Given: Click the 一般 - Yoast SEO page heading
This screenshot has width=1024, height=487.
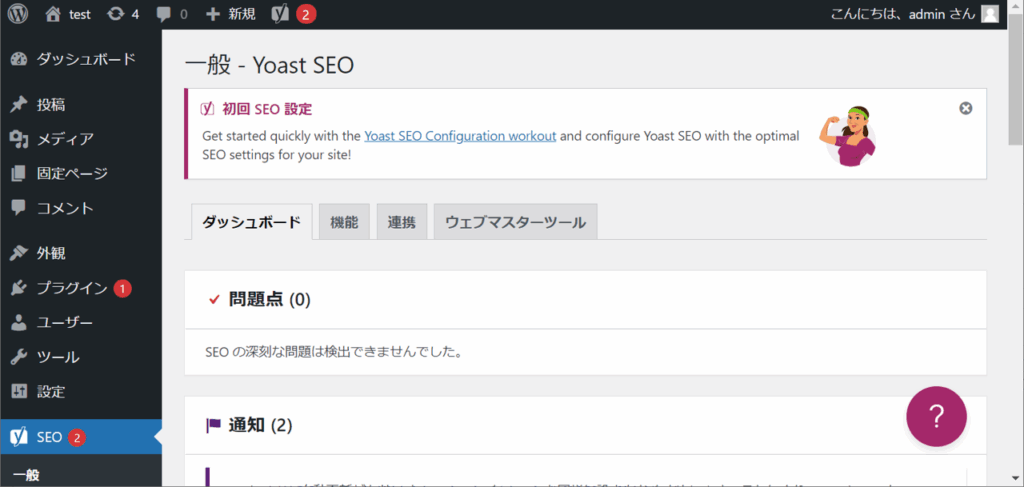Looking at the screenshot, I should [270, 65].
